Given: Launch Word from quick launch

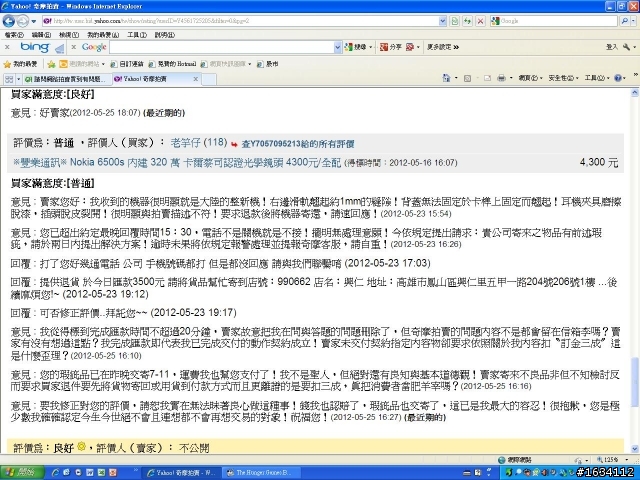Looking at the screenshot, I should point(90,473).
